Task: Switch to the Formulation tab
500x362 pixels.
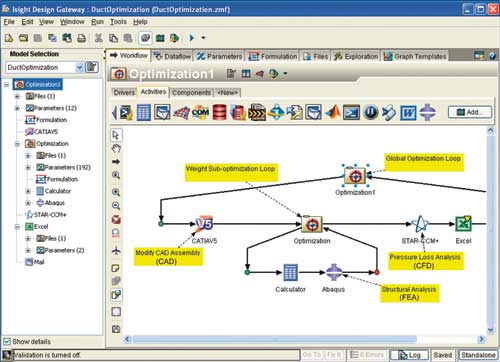Action: [x=273, y=56]
